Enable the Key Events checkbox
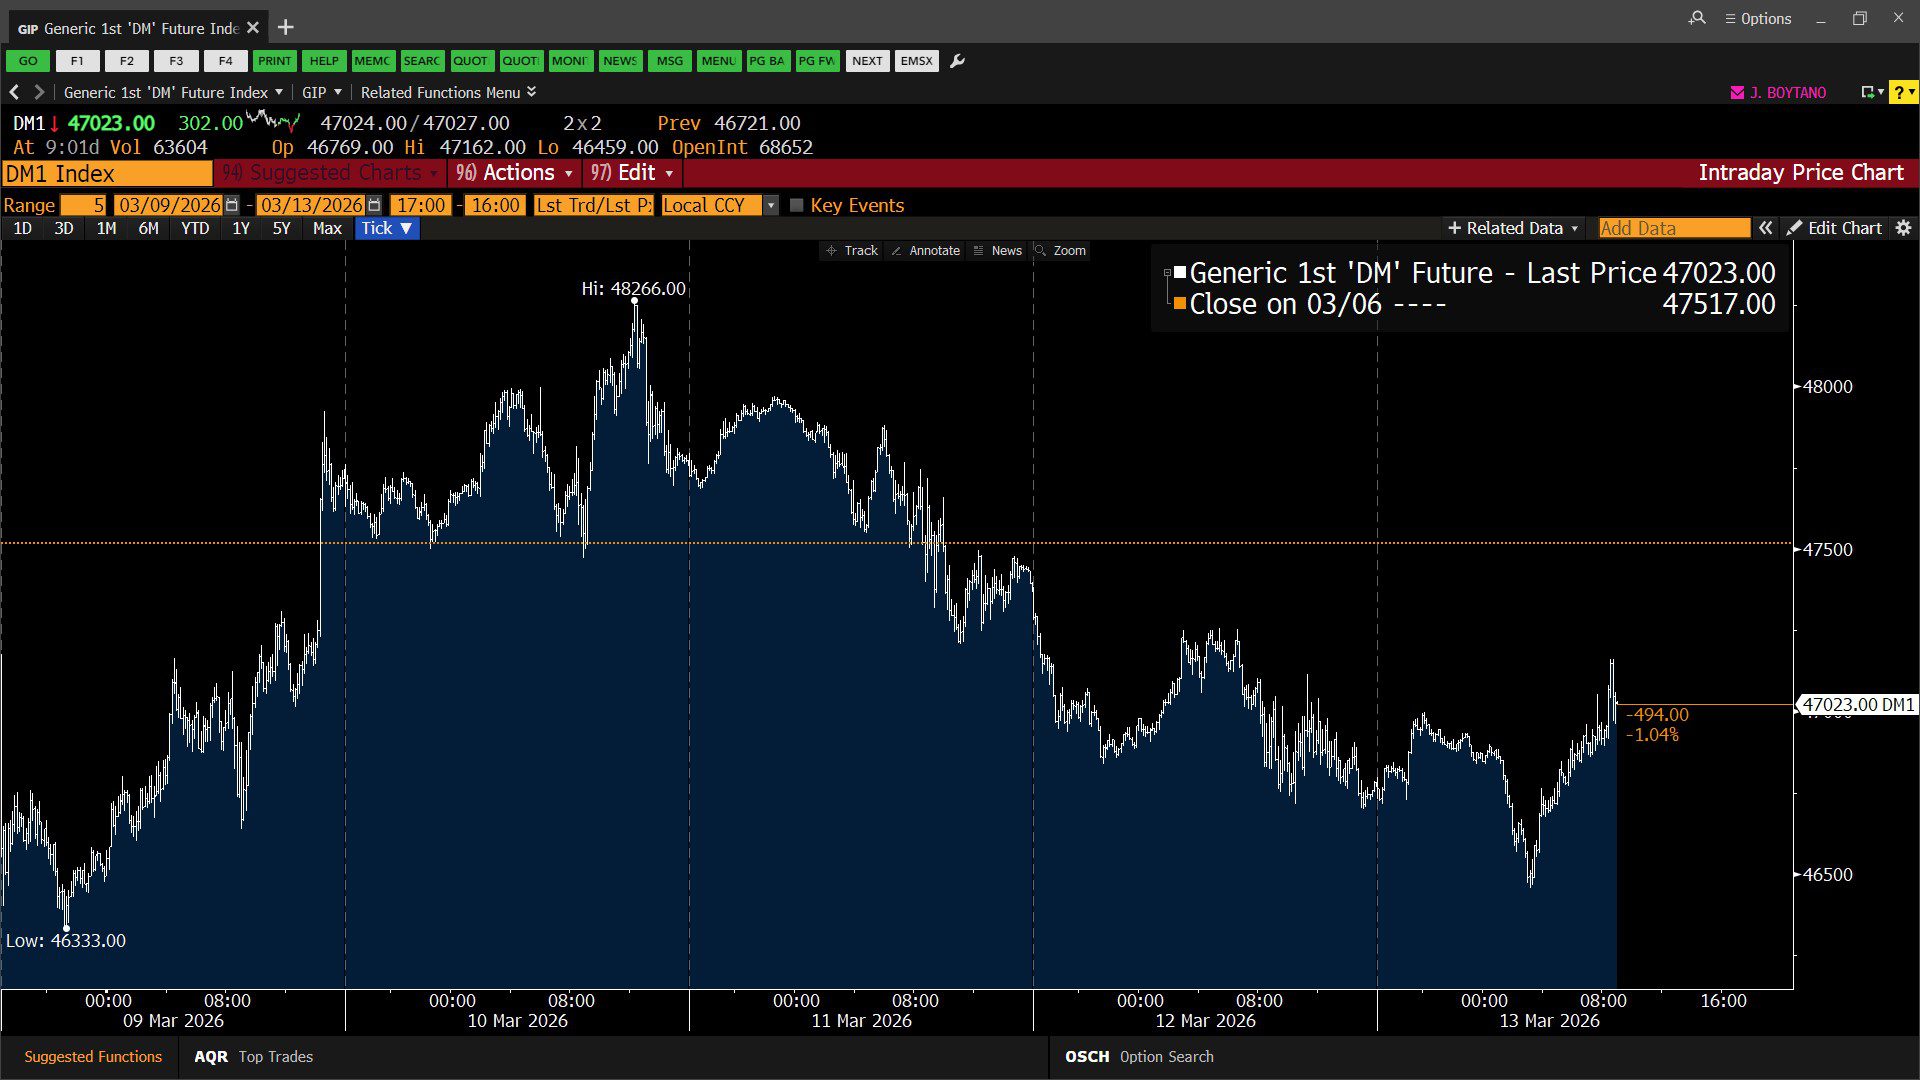The image size is (1920, 1080). (x=797, y=205)
